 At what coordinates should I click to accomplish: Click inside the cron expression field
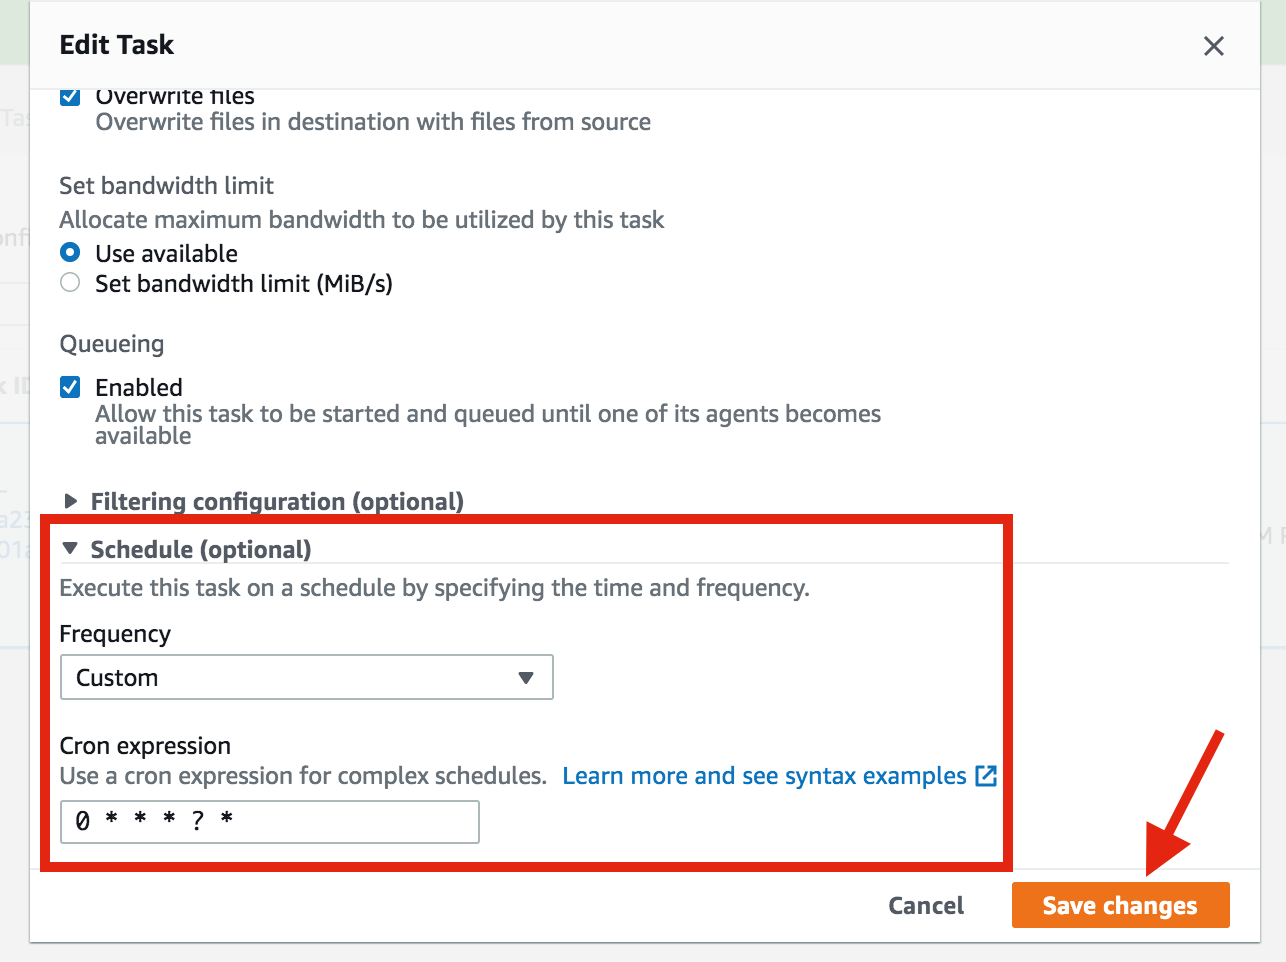269,821
